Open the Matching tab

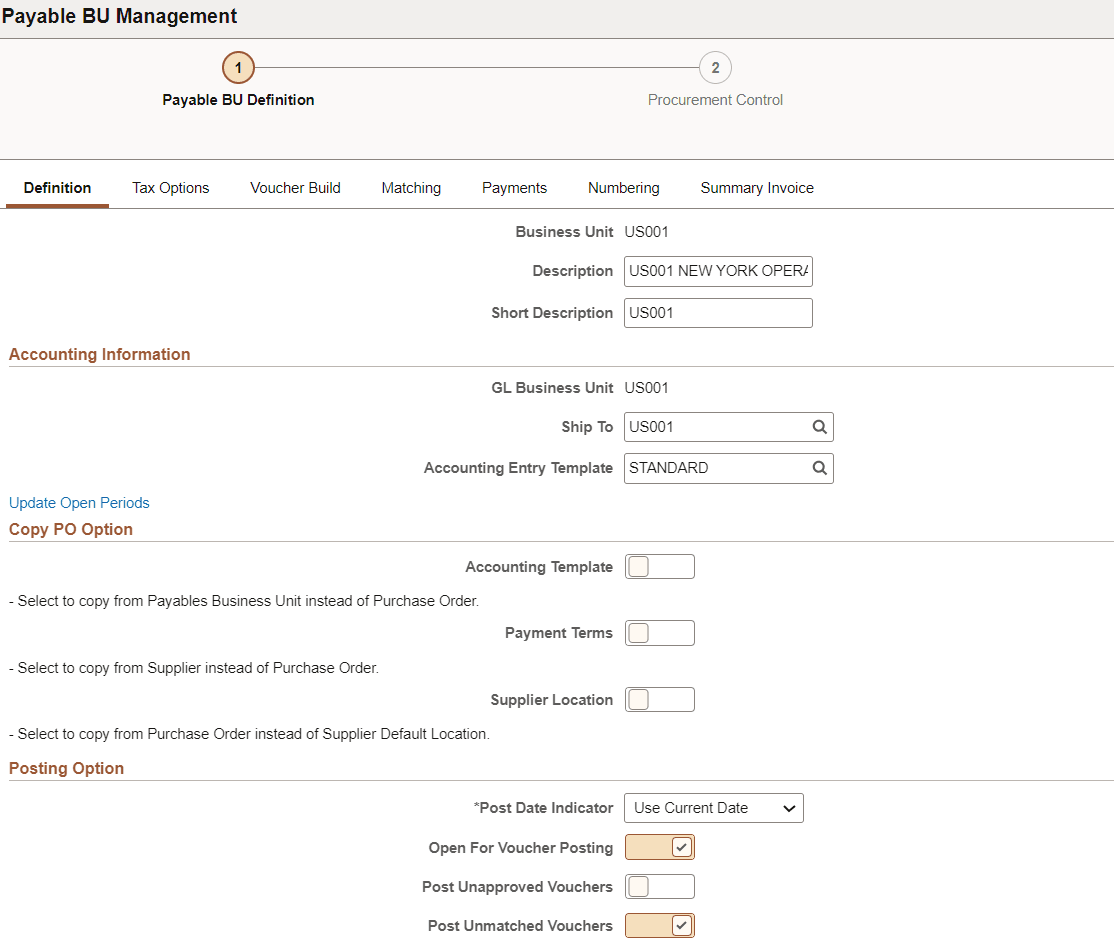411,188
